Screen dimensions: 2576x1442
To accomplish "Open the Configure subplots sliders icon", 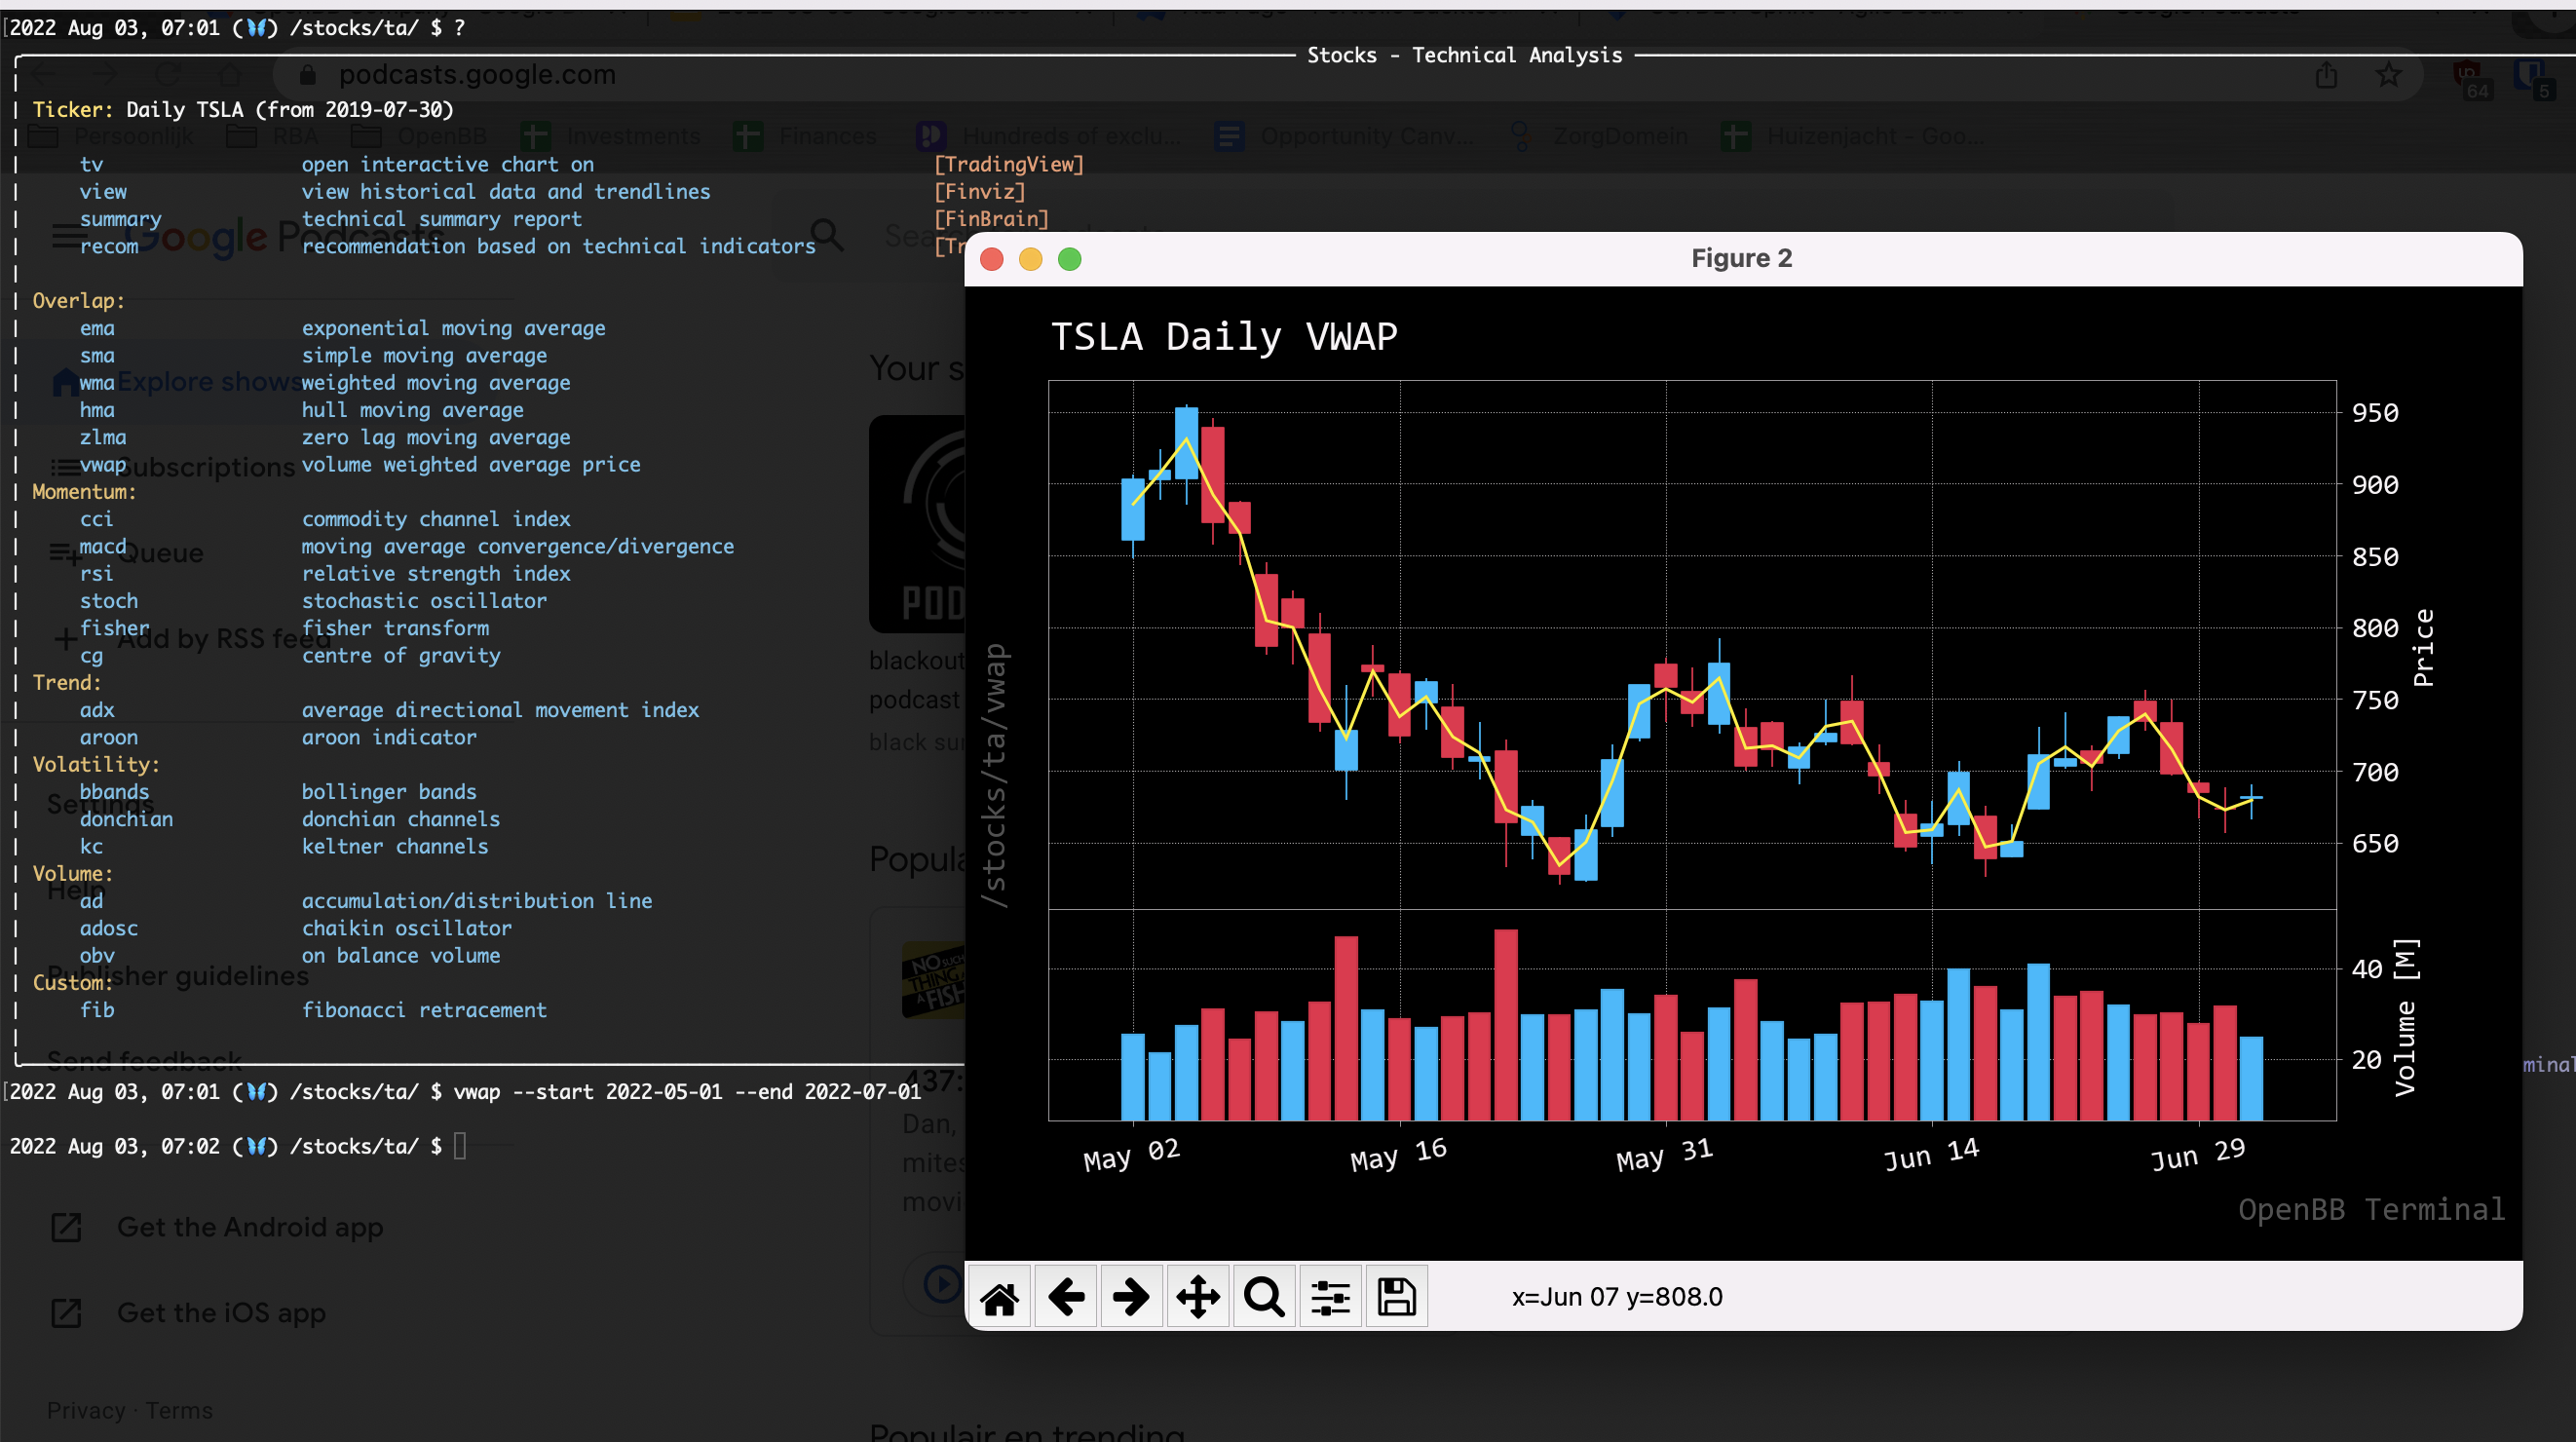I will pyautogui.click(x=1330, y=1297).
